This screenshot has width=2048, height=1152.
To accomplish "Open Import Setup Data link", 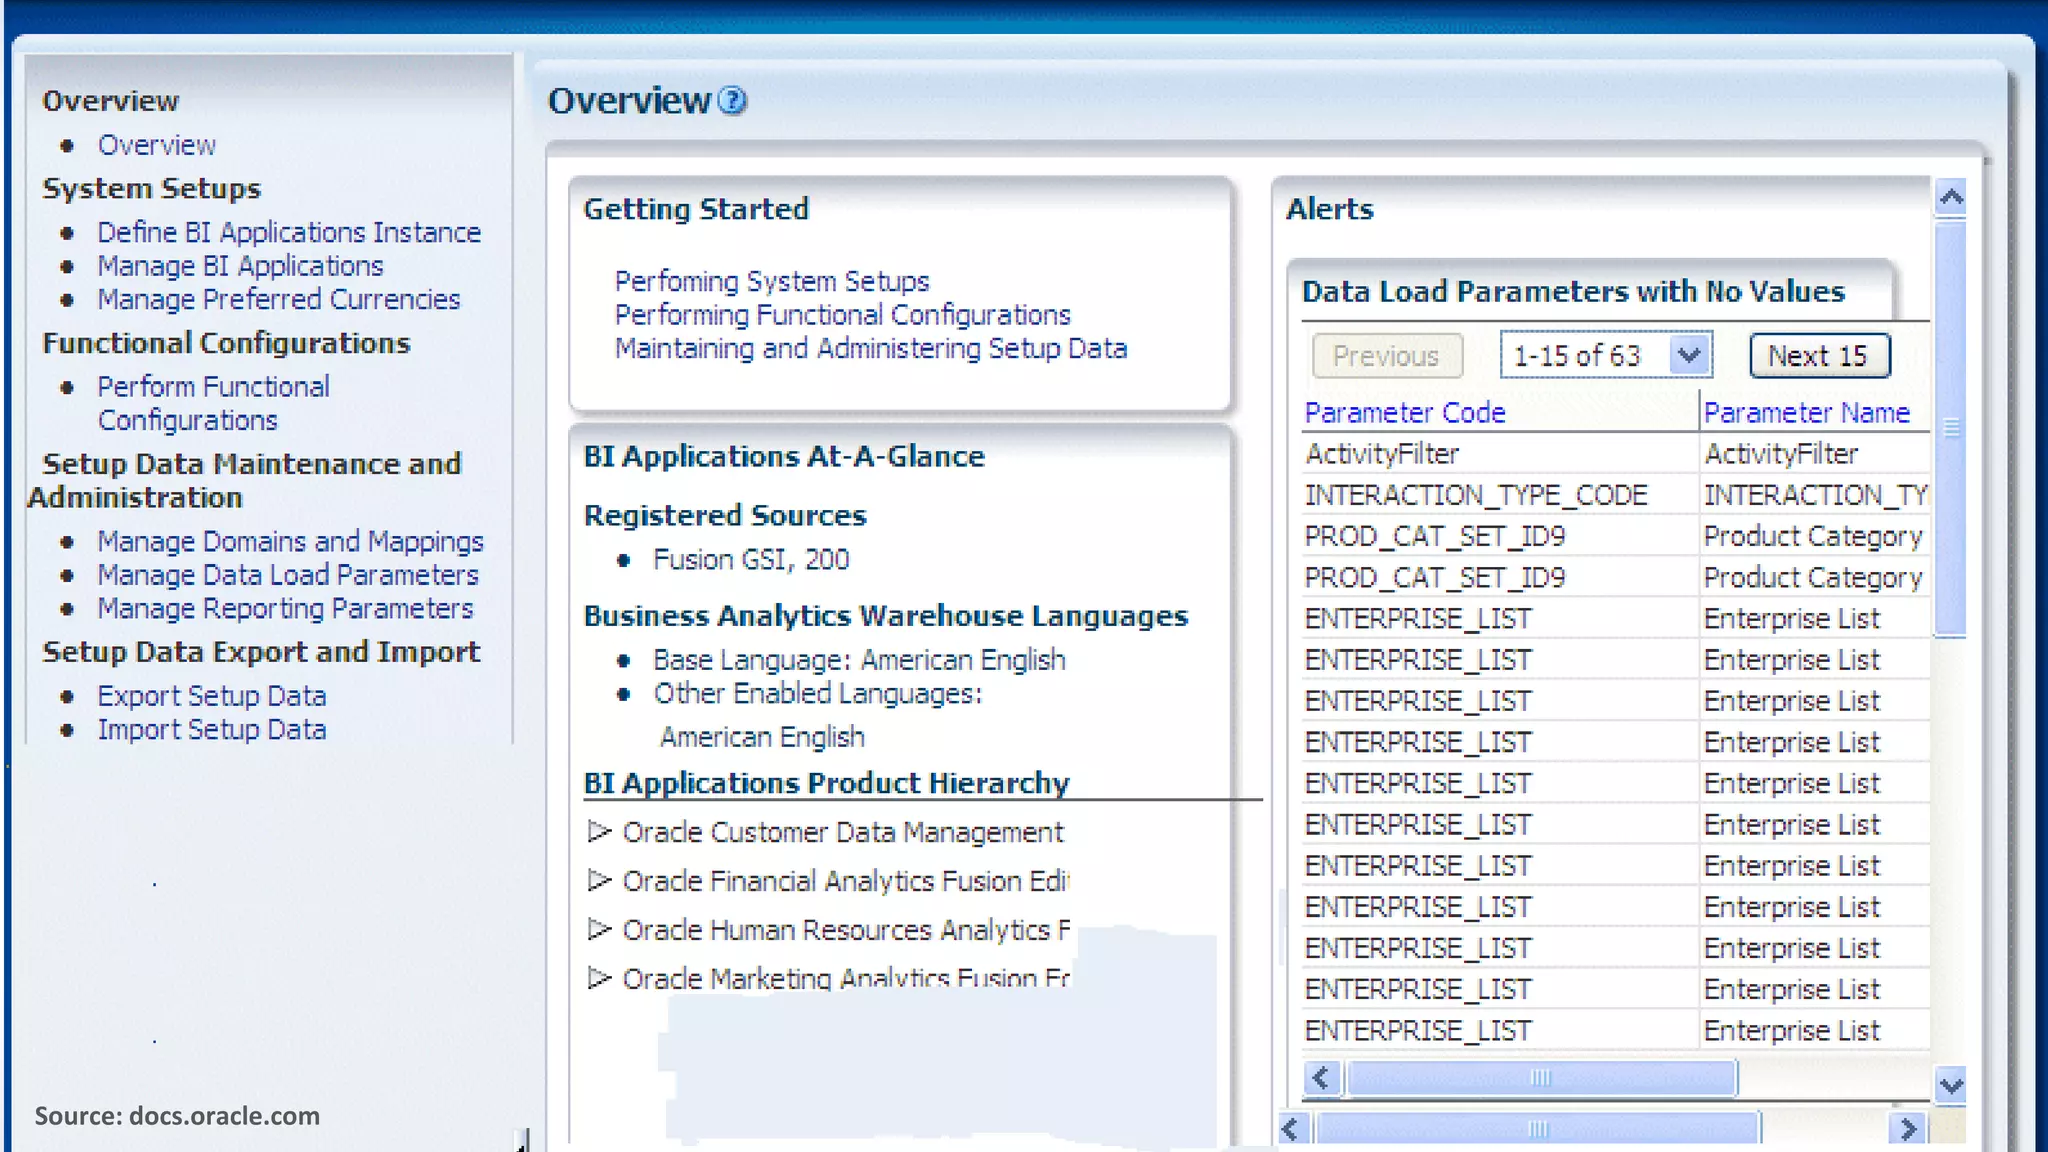I will [x=212, y=730].
